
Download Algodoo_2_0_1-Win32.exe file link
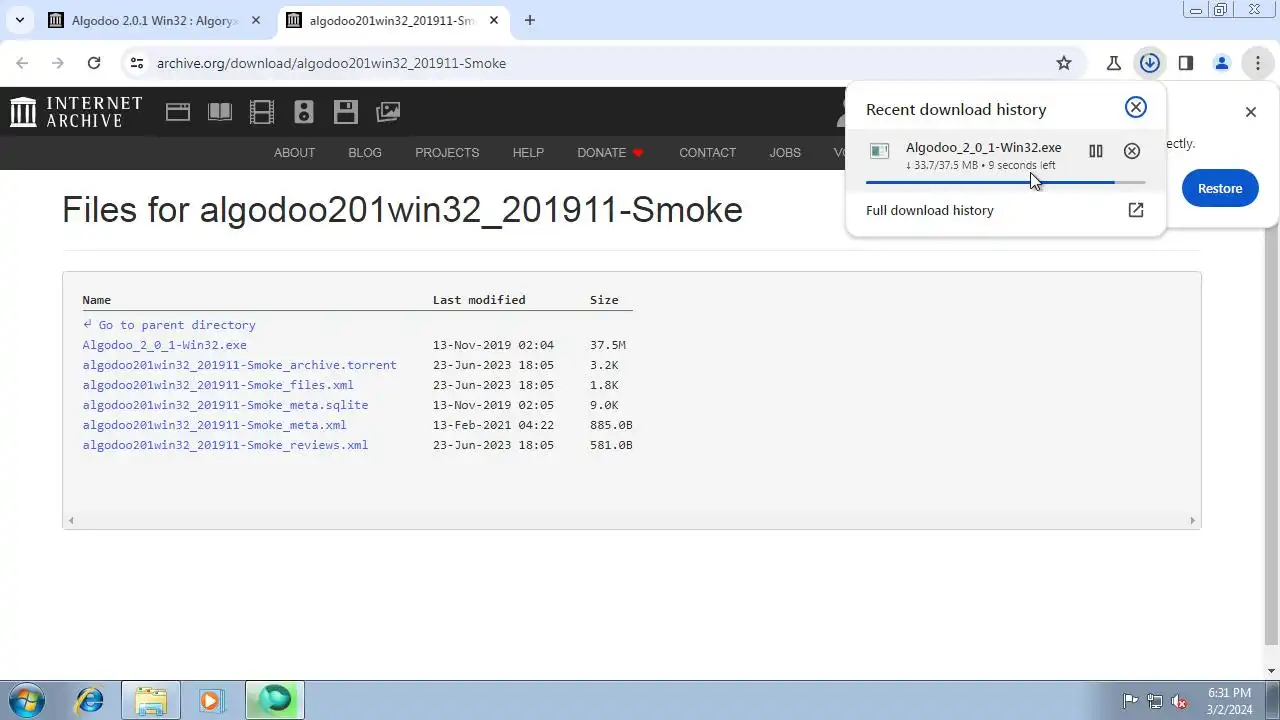(x=164, y=345)
